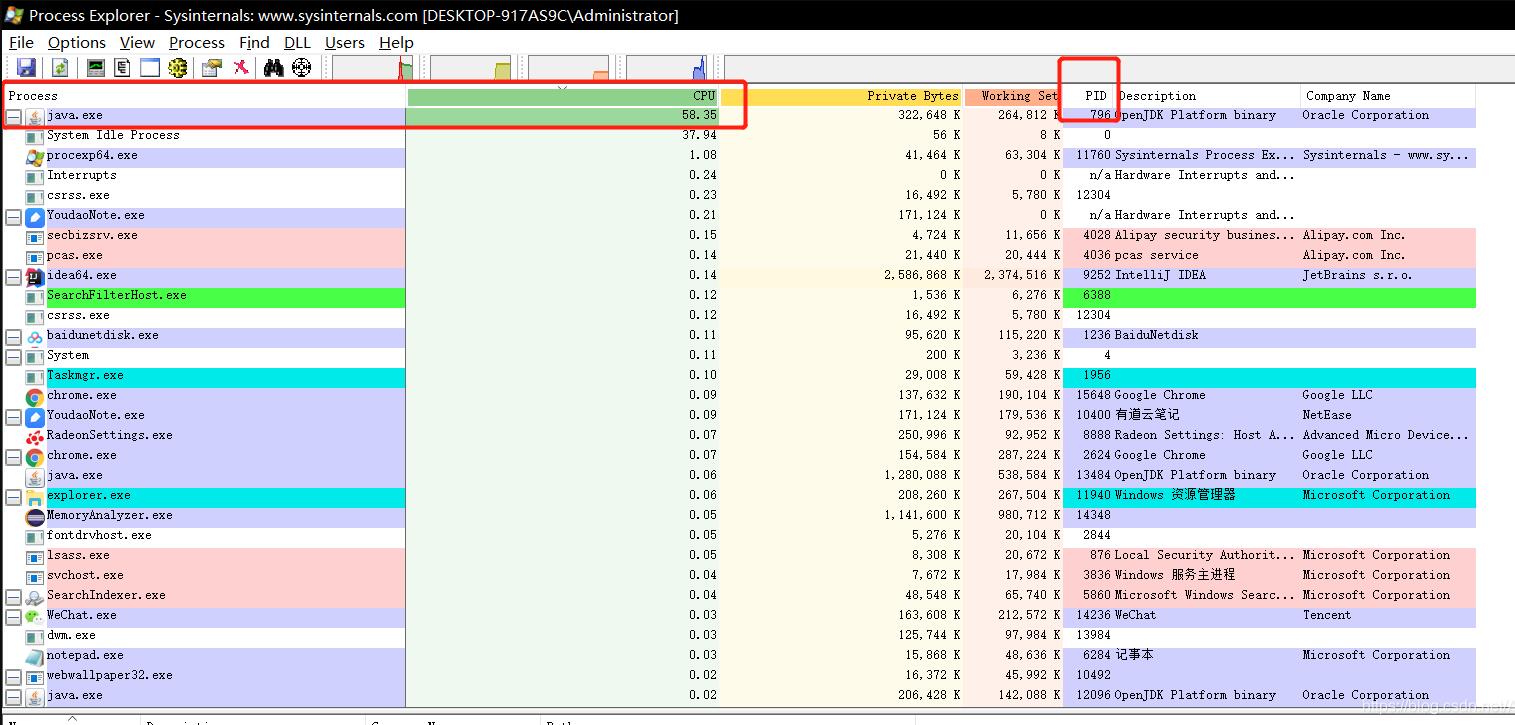1515x725 pixels.
Task: Click the SearchIndexer.exe process icon
Action: point(35,596)
